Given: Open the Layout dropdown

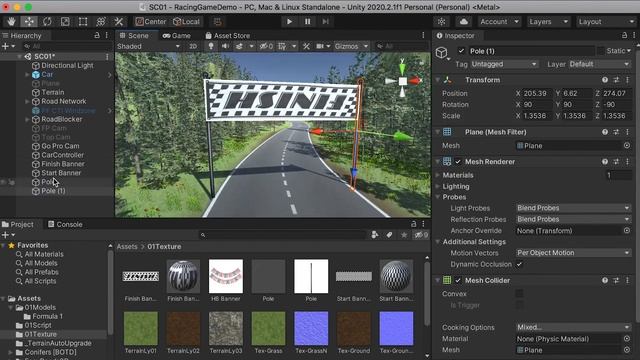Looking at the screenshot, I should click(606, 22).
